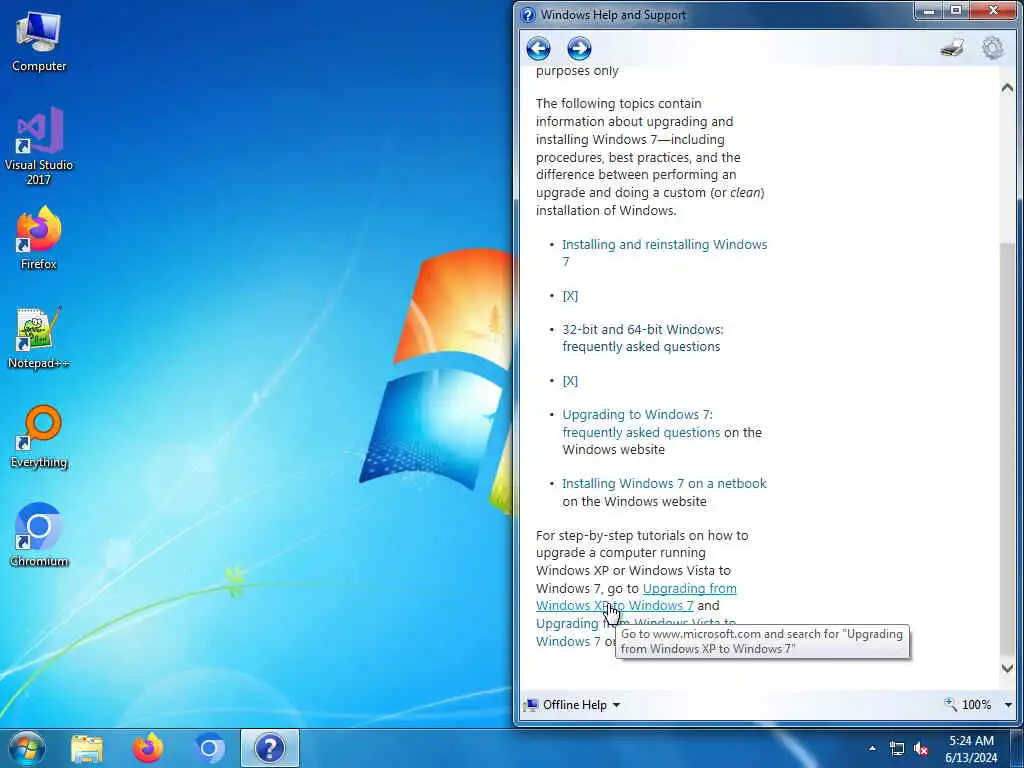Click the zoom magnifier icon at 100%

pos(950,704)
